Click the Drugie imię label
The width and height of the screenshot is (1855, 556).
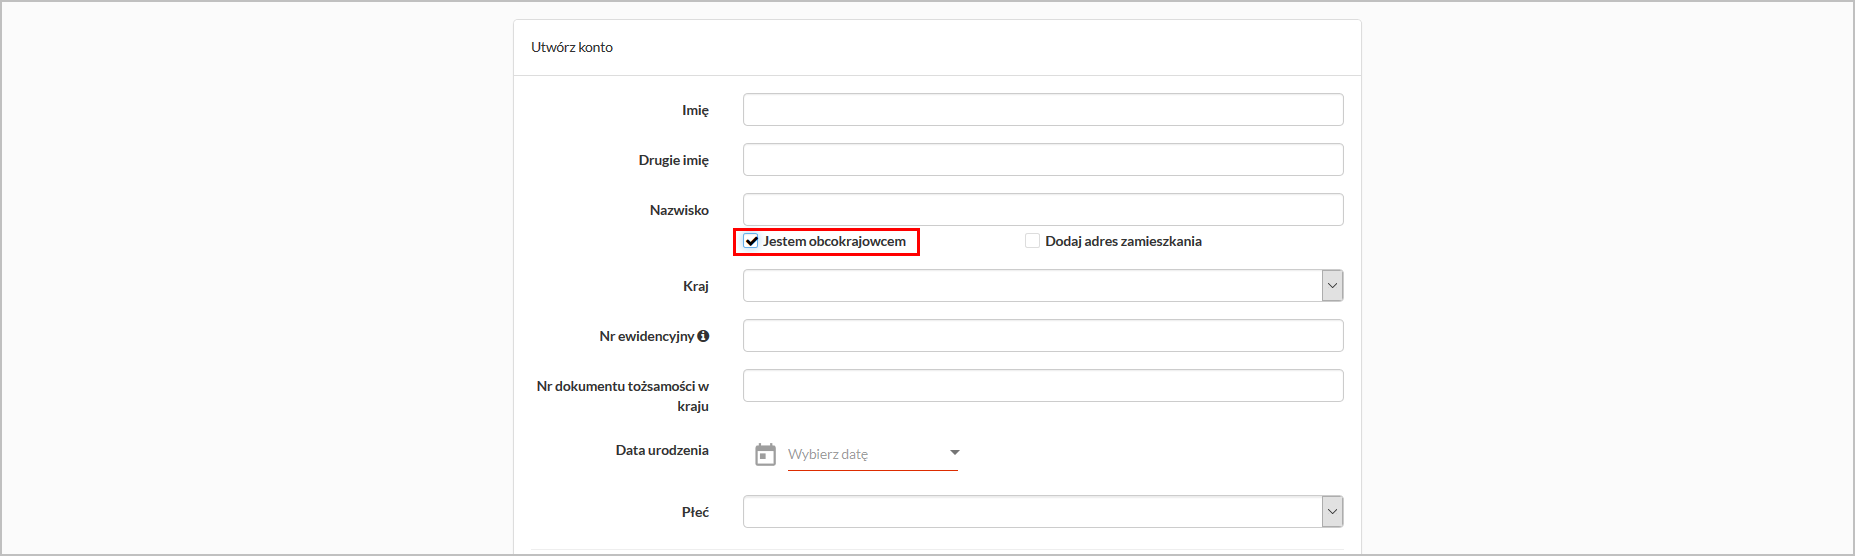tap(673, 160)
